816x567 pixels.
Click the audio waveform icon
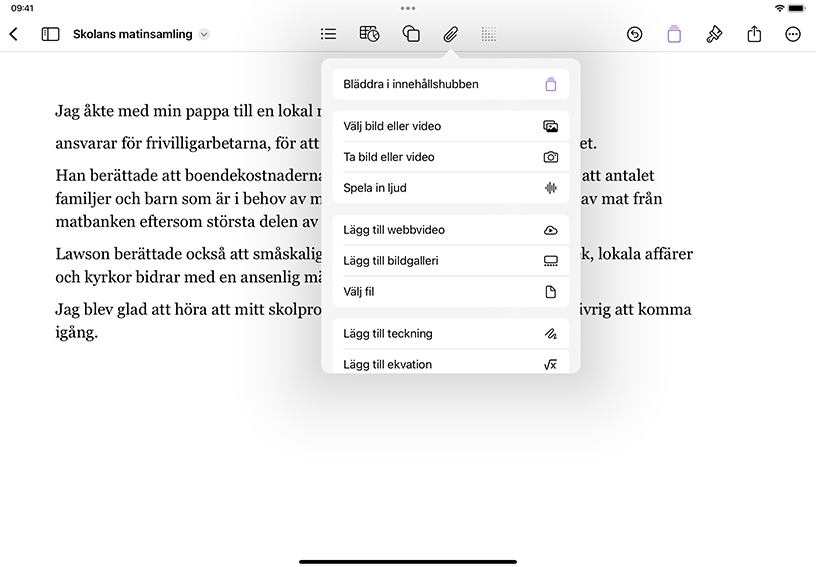[551, 188]
